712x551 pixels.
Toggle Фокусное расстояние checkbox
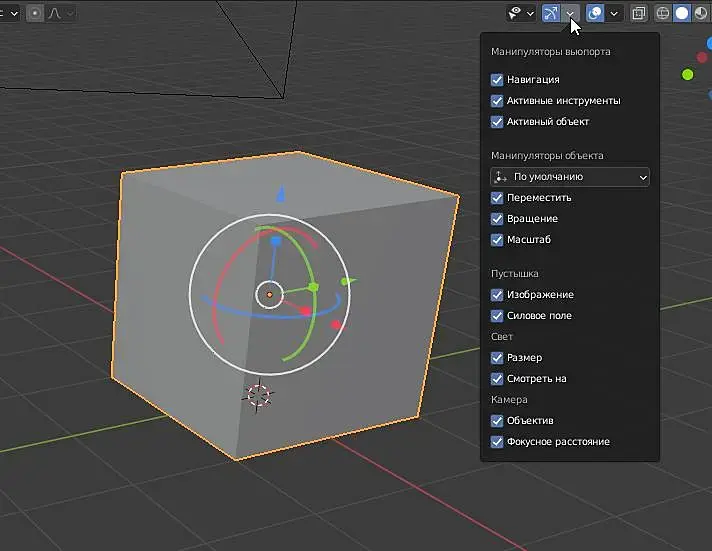pyautogui.click(x=497, y=442)
